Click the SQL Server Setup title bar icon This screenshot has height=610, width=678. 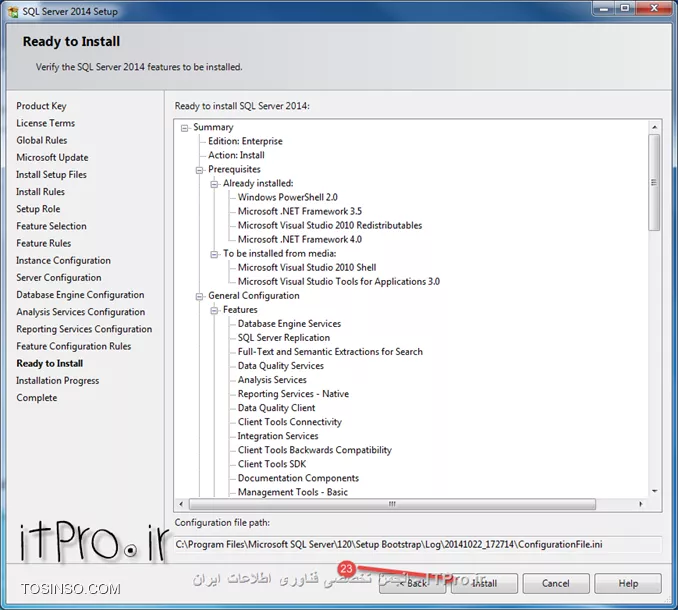click(x=13, y=11)
